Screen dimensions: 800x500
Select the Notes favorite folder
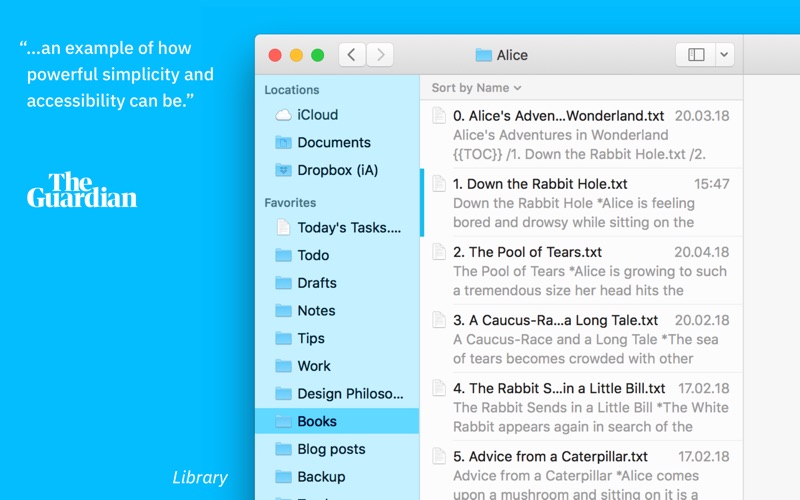click(316, 310)
